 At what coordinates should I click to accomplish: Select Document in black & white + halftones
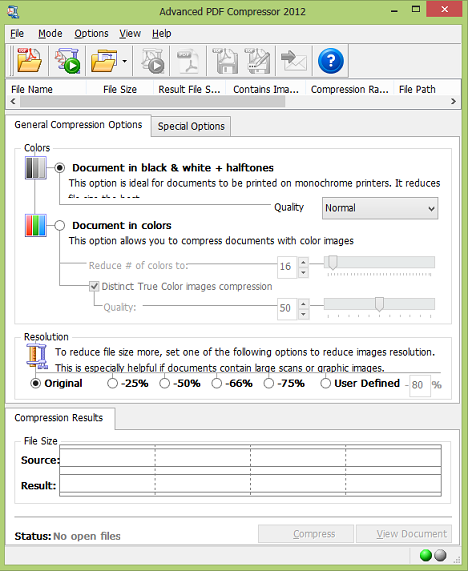60,168
